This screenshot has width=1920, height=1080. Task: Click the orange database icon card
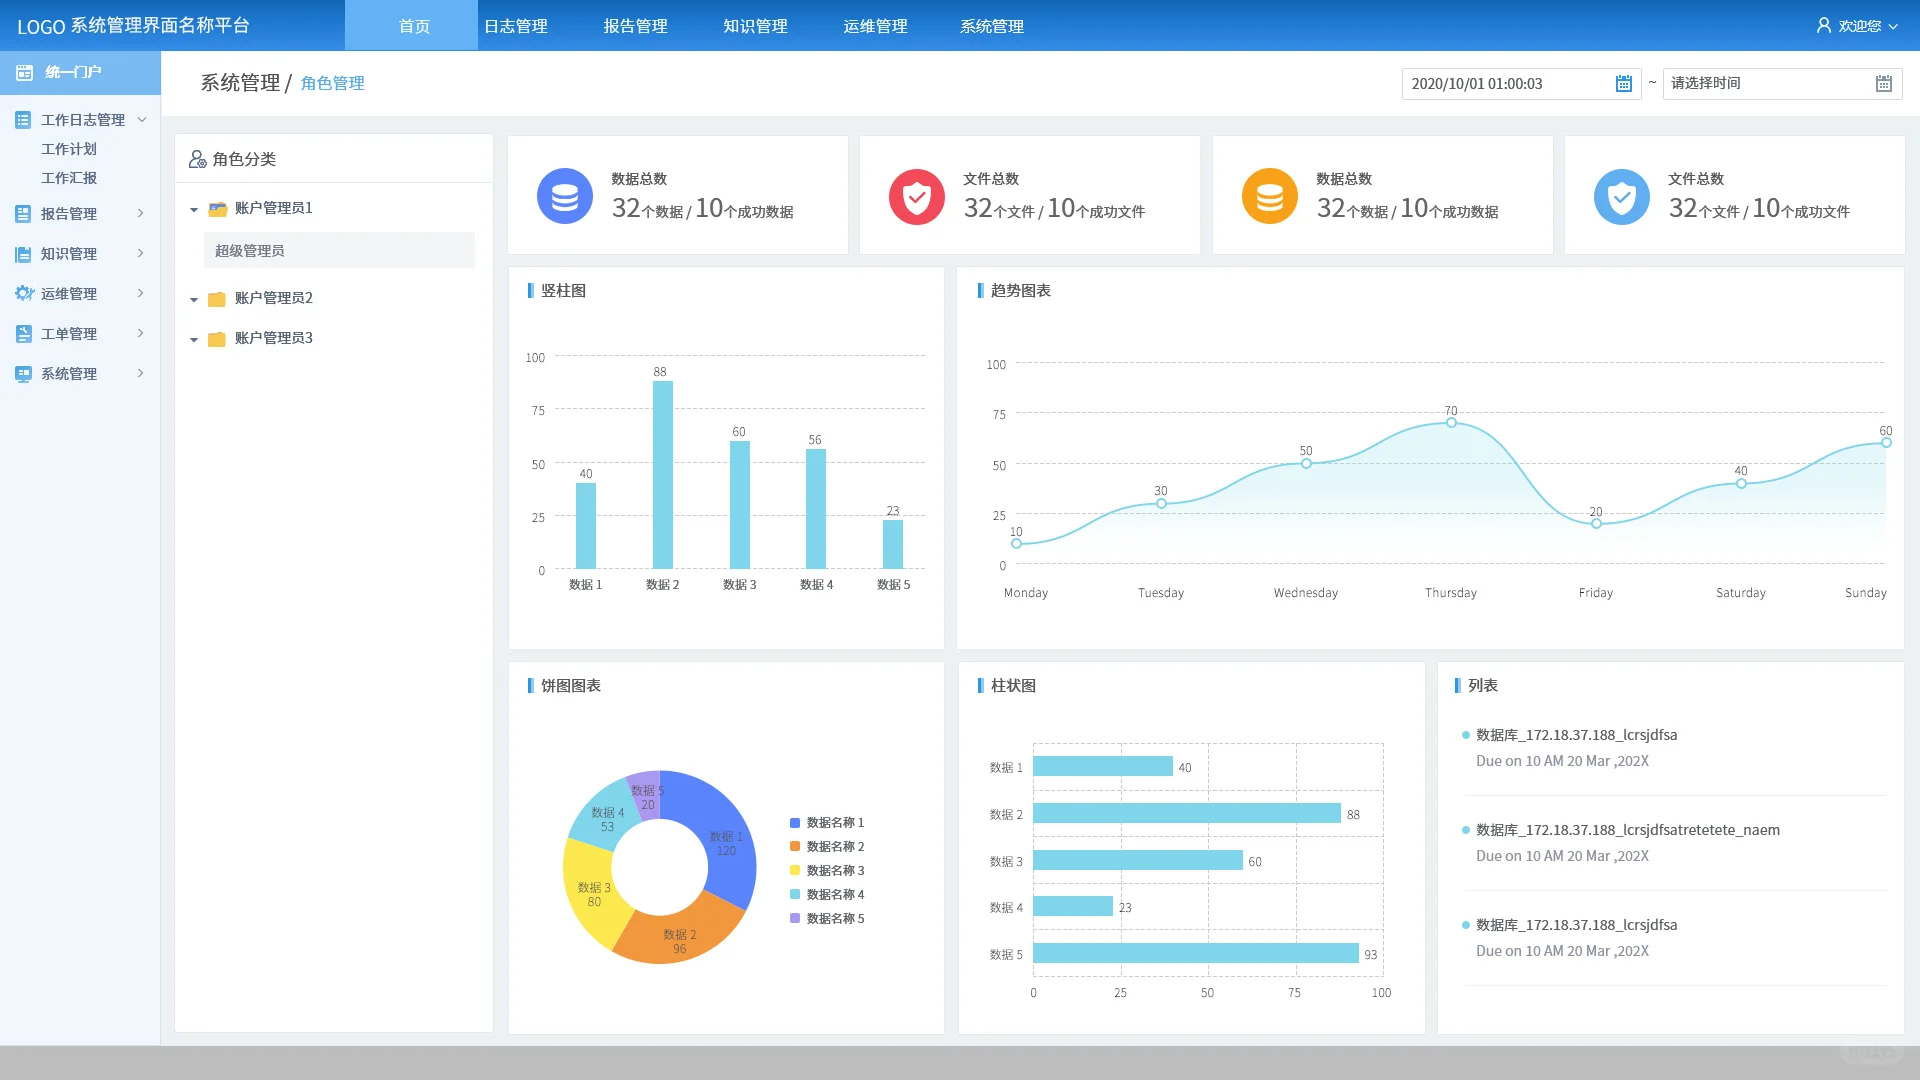click(x=1269, y=196)
